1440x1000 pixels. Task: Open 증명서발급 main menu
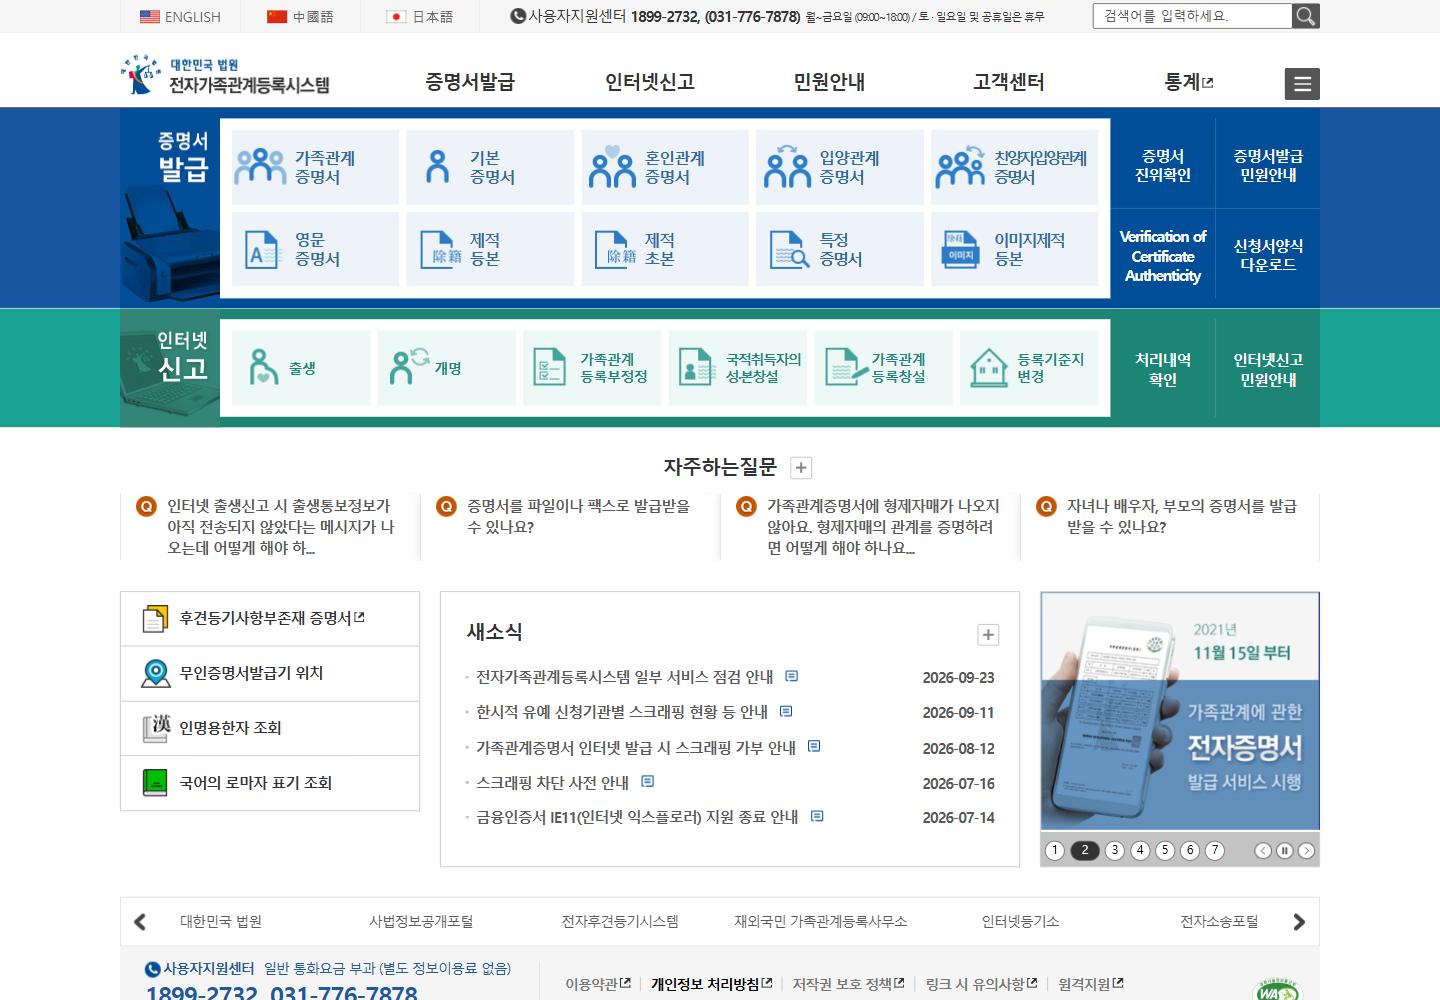(470, 82)
